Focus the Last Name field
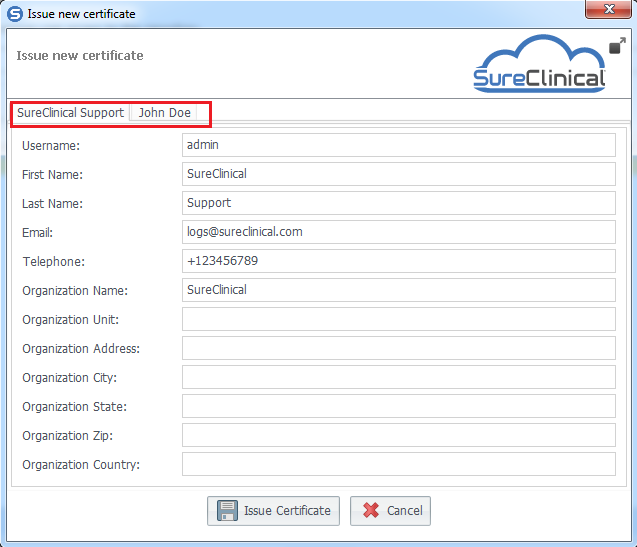The height and width of the screenshot is (547, 637). coord(399,203)
